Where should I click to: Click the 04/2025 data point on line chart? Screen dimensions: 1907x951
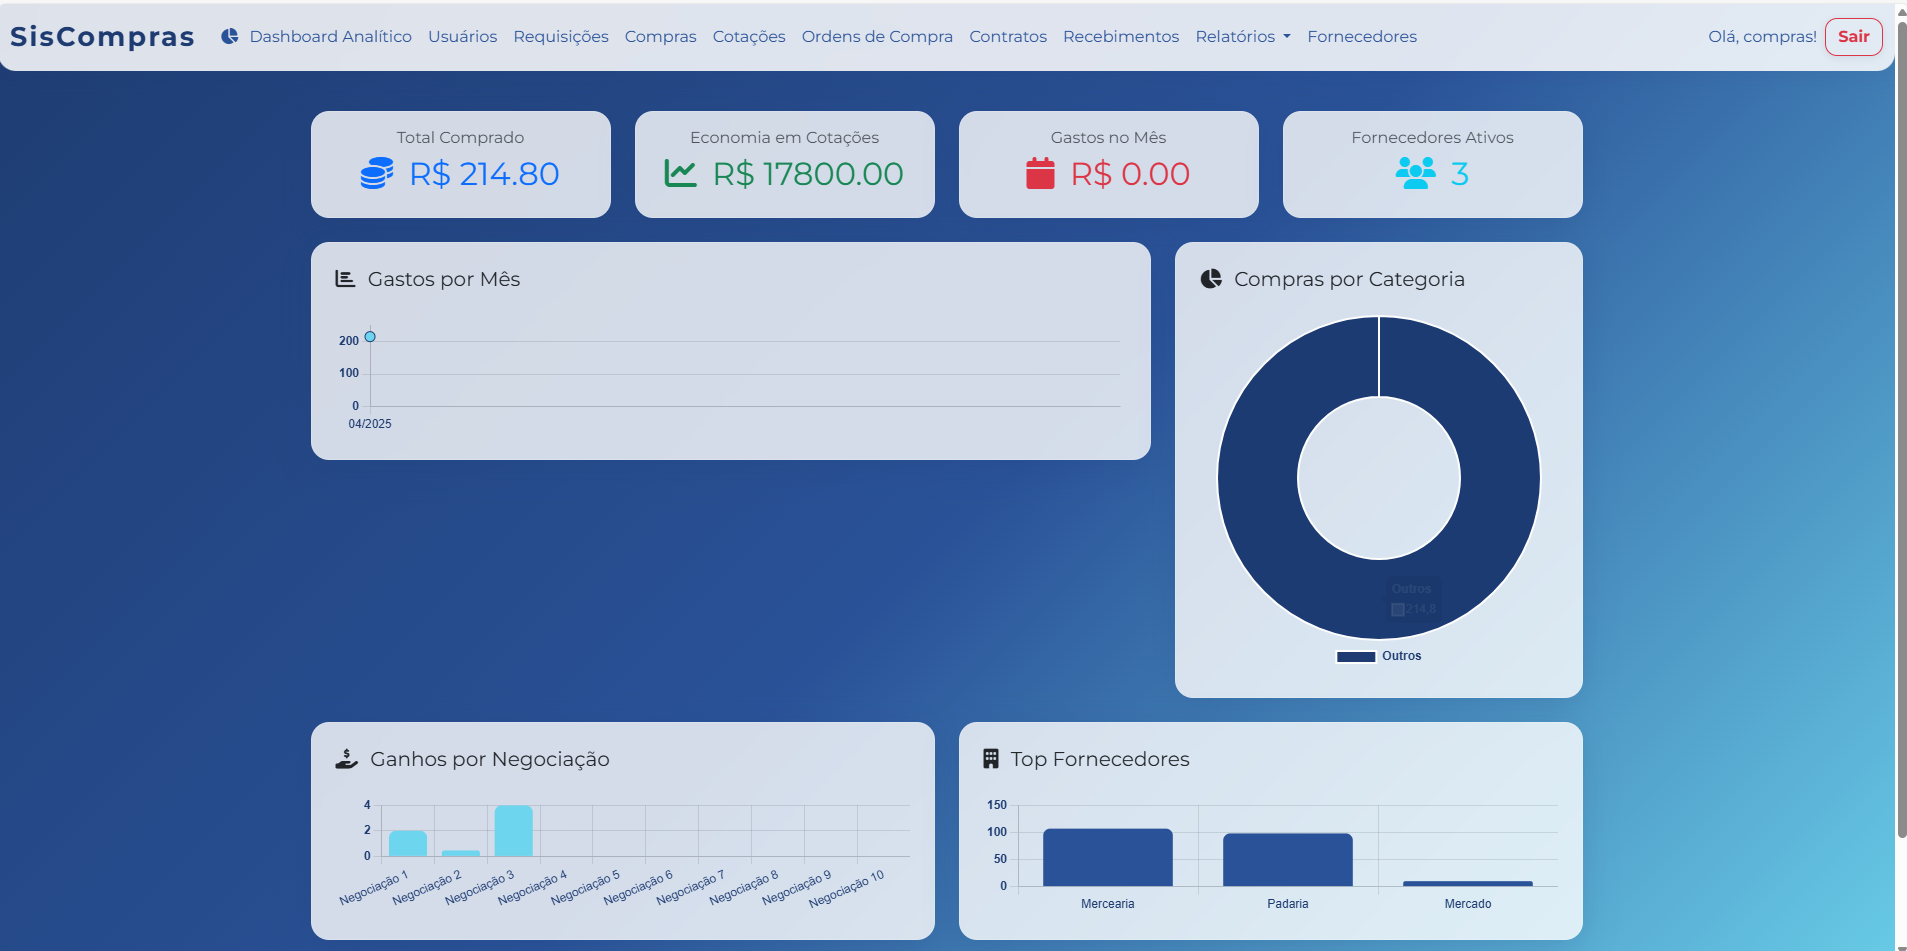370,337
